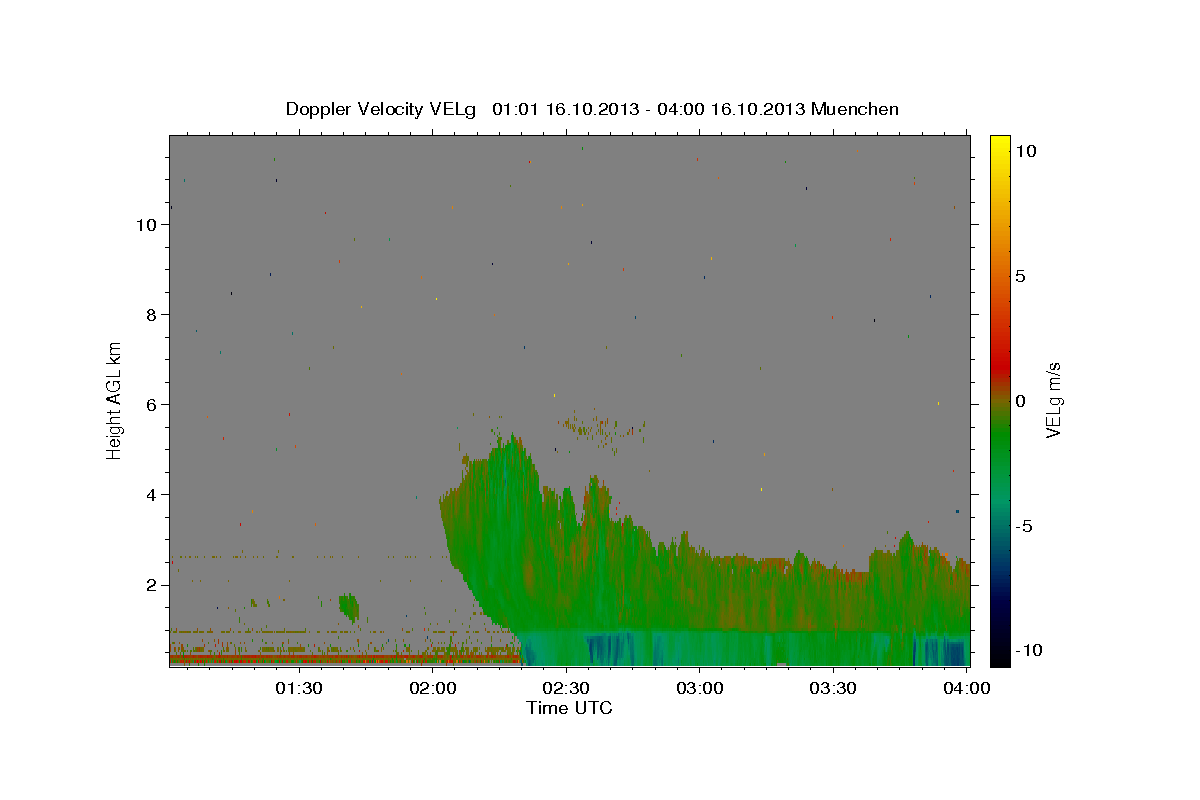
Task: Click the small green echo patch near 01:40
Action: click(x=349, y=606)
